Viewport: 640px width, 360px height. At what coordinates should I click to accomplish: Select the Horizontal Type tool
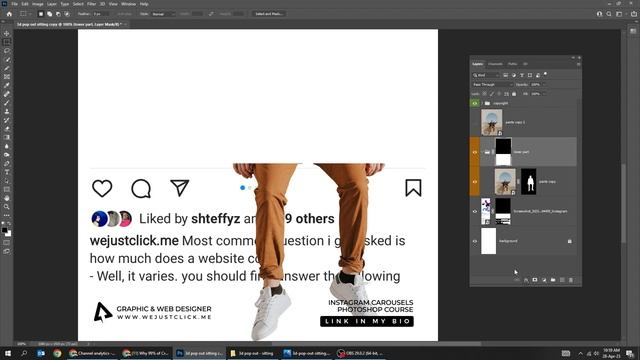pyautogui.click(x=7, y=172)
